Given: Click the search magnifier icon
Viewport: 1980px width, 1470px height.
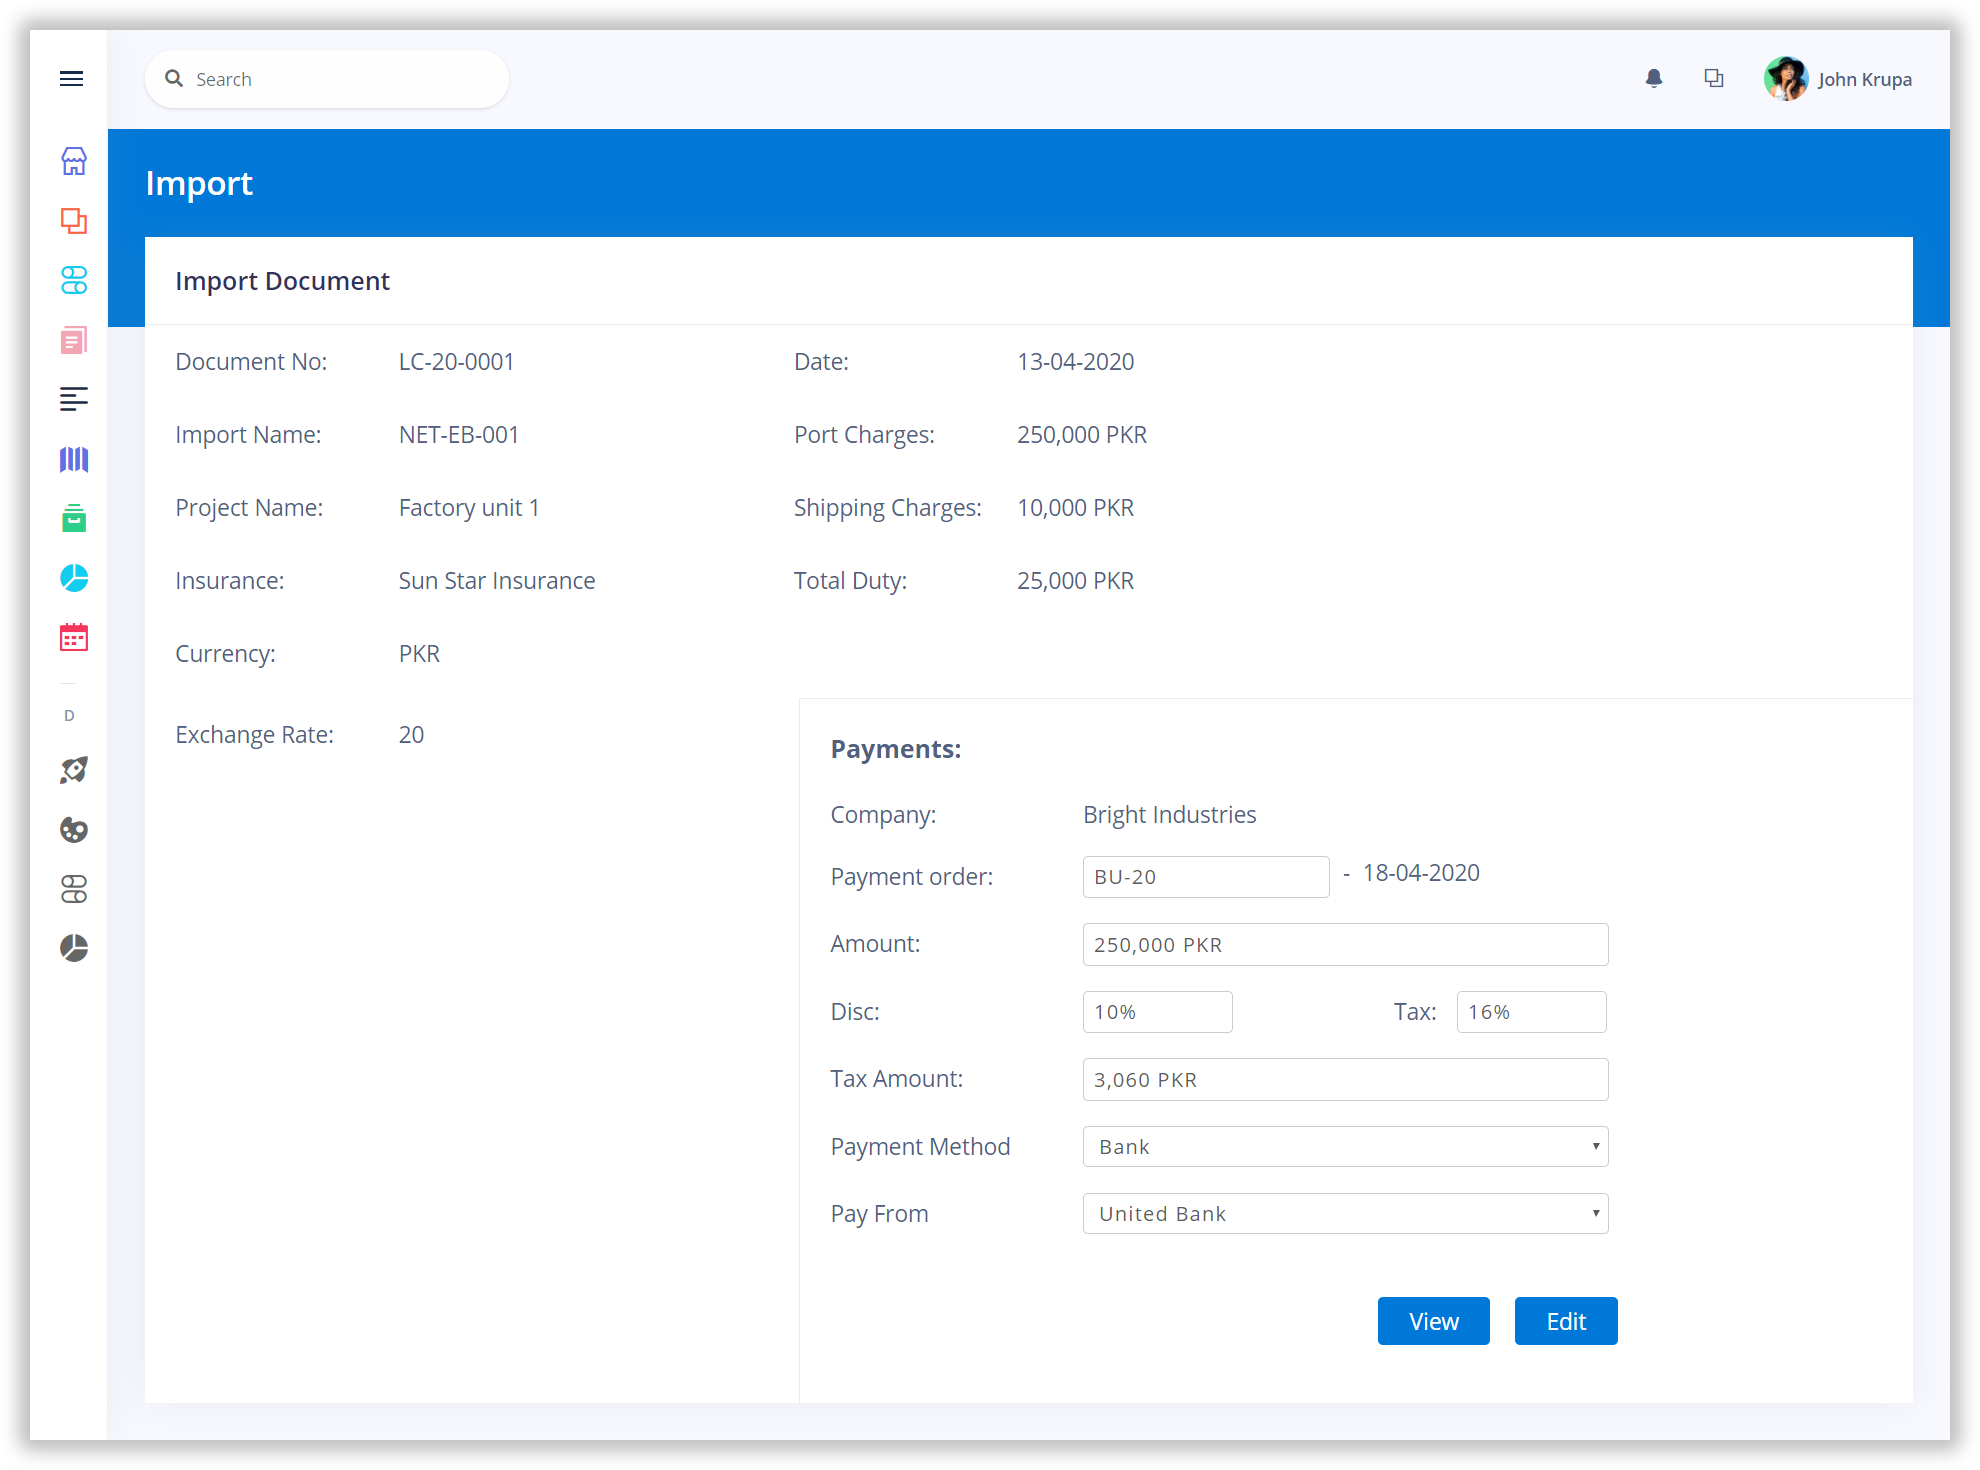Looking at the screenshot, I should pos(174,79).
